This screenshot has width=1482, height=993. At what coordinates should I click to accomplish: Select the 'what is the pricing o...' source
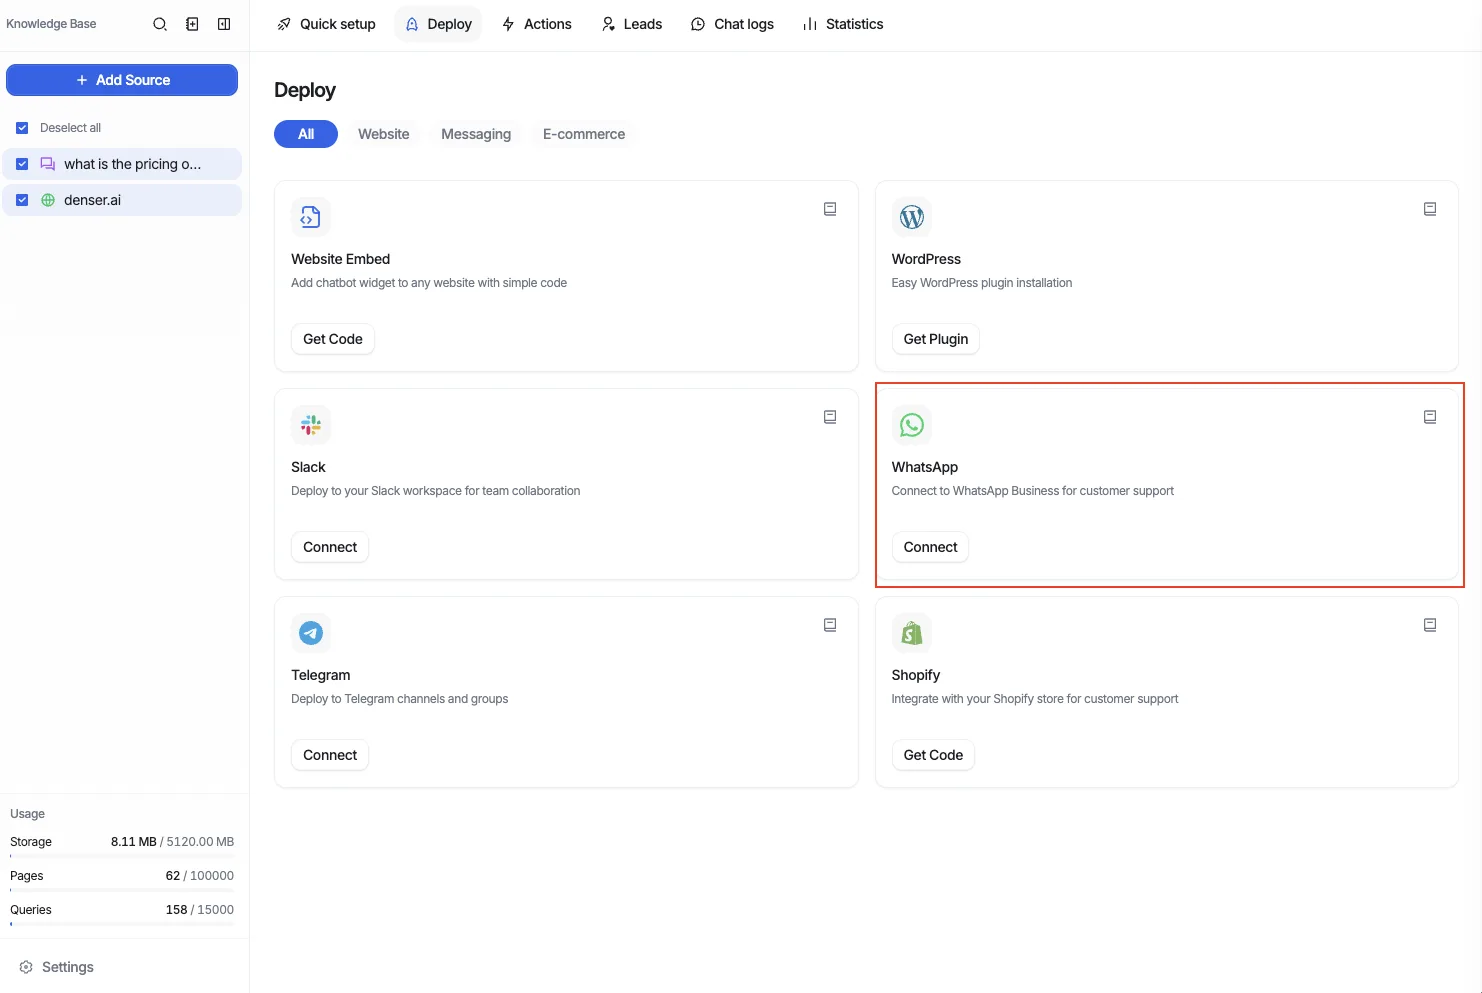[122, 164]
